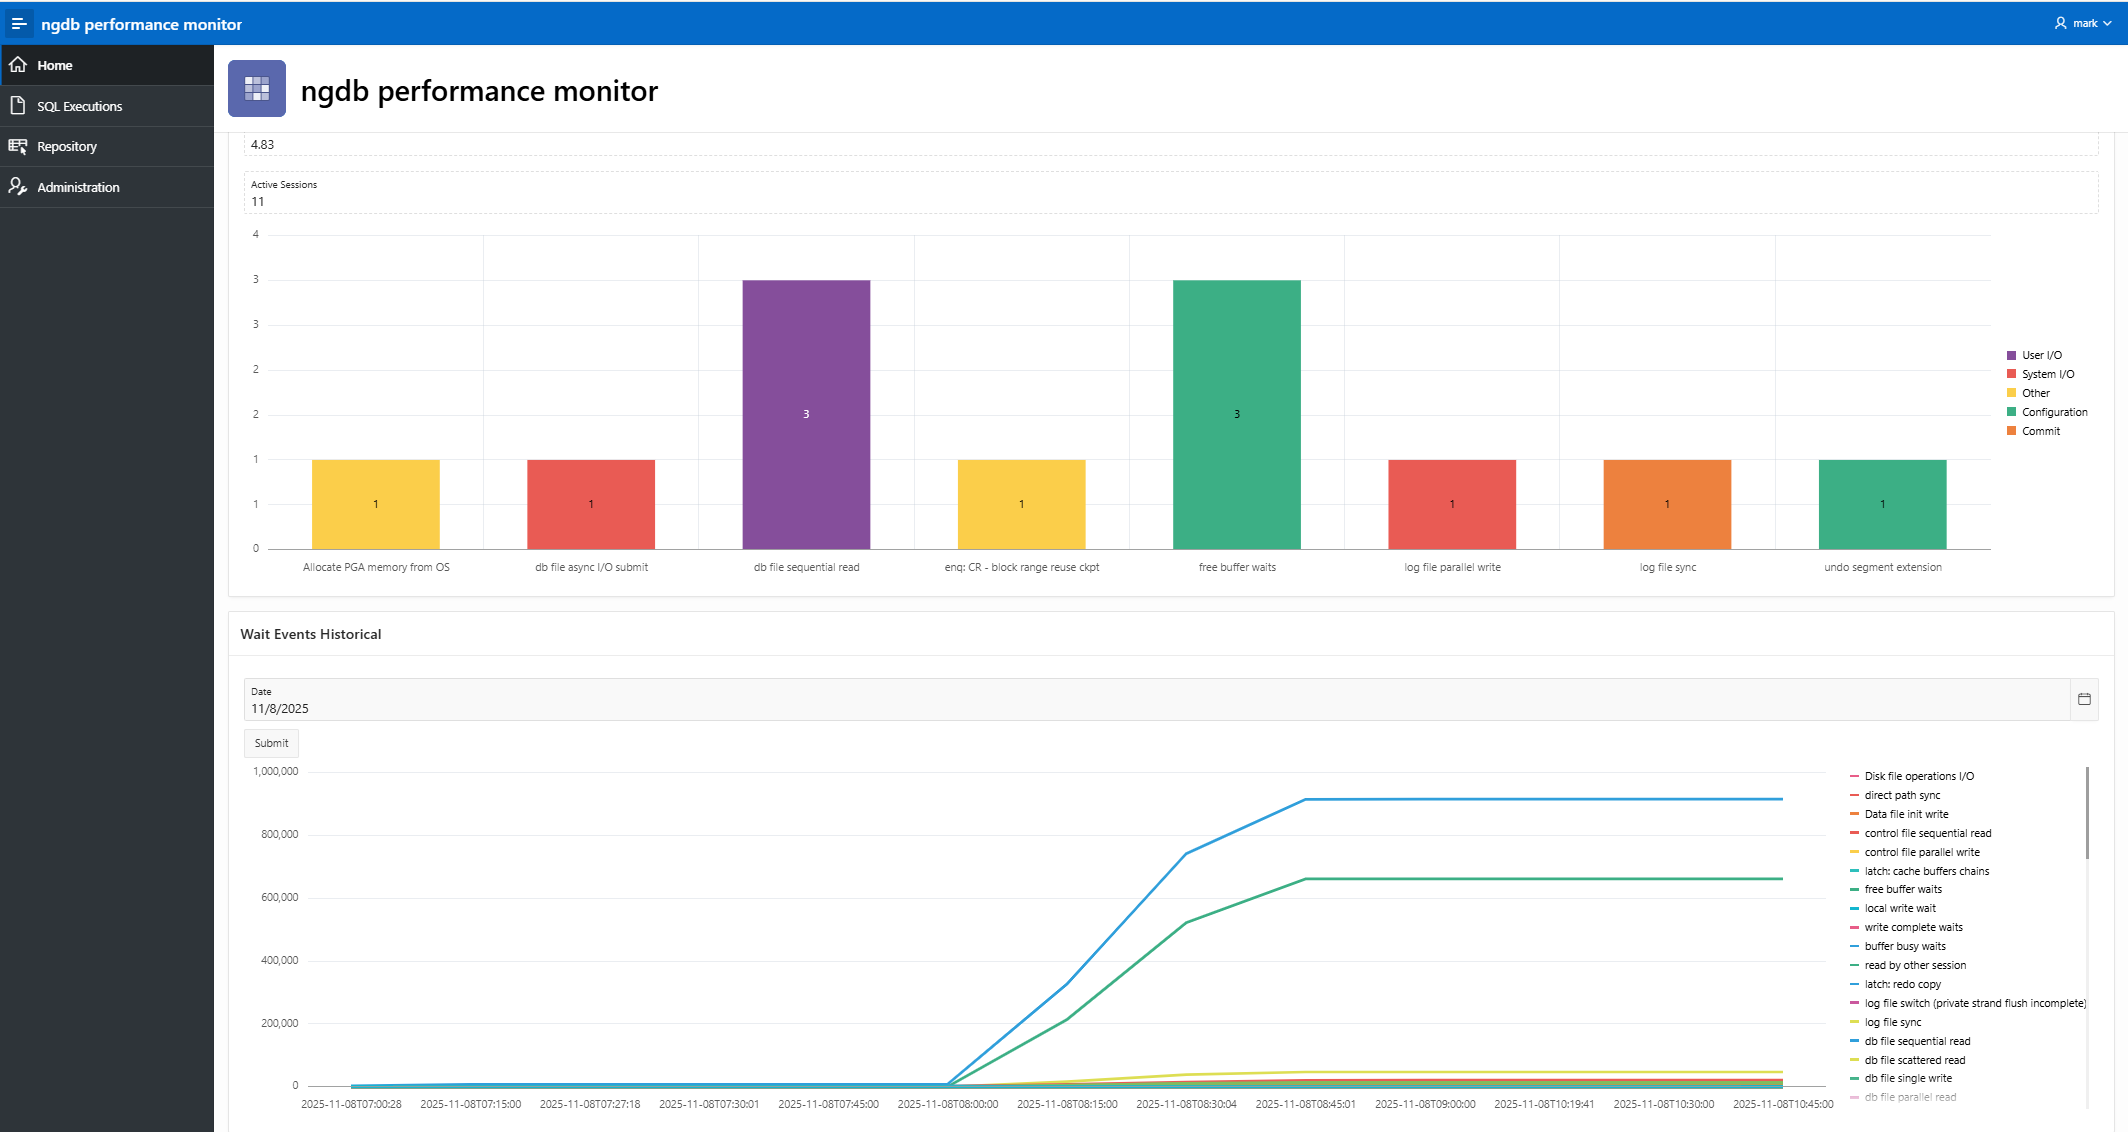The width and height of the screenshot is (2128, 1132).
Task: Toggle db file sequential read legend entry
Action: [1916, 1041]
